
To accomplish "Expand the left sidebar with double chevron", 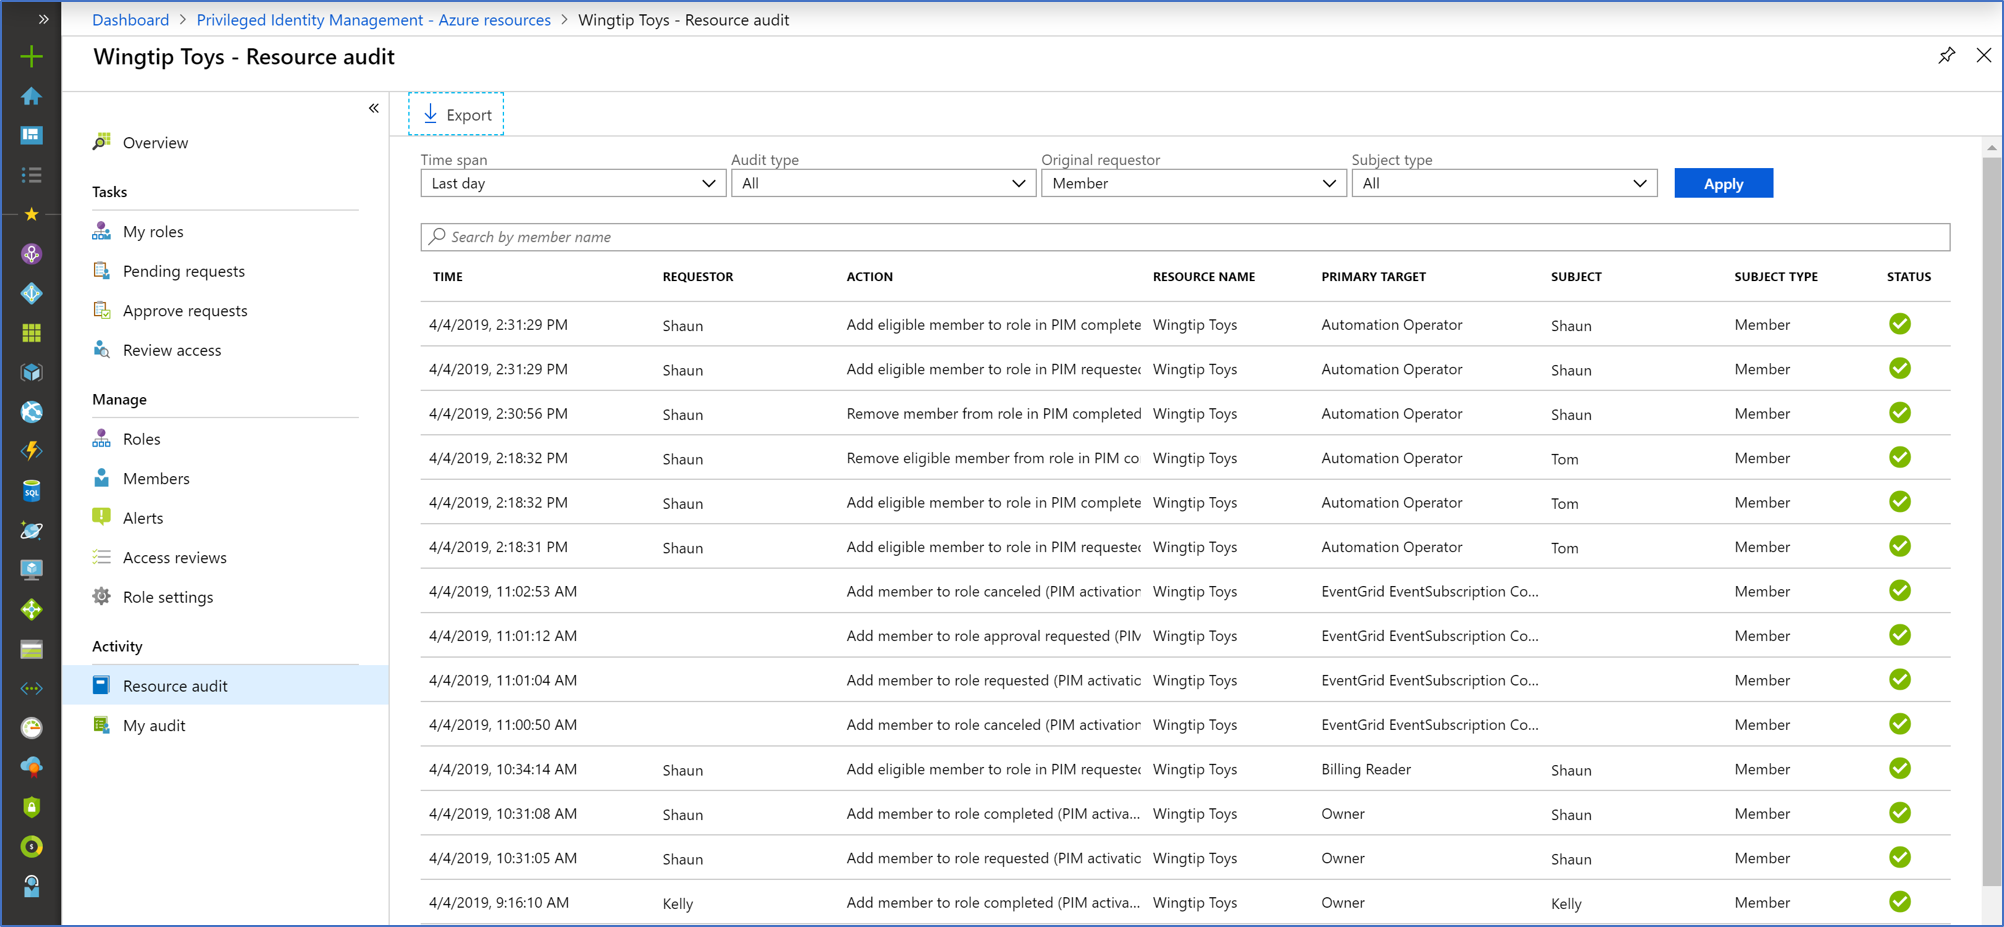I will [43, 19].
